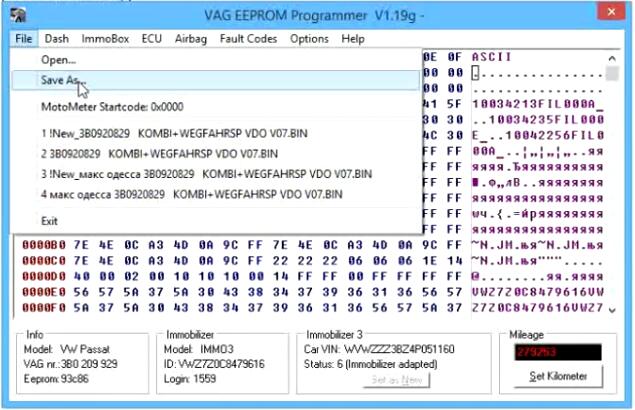Open recent file 1 !New_3B0920829 KOMBI+WEGFAHRSP
The width and height of the screenshot is (635, 410).
click(215, 134)
